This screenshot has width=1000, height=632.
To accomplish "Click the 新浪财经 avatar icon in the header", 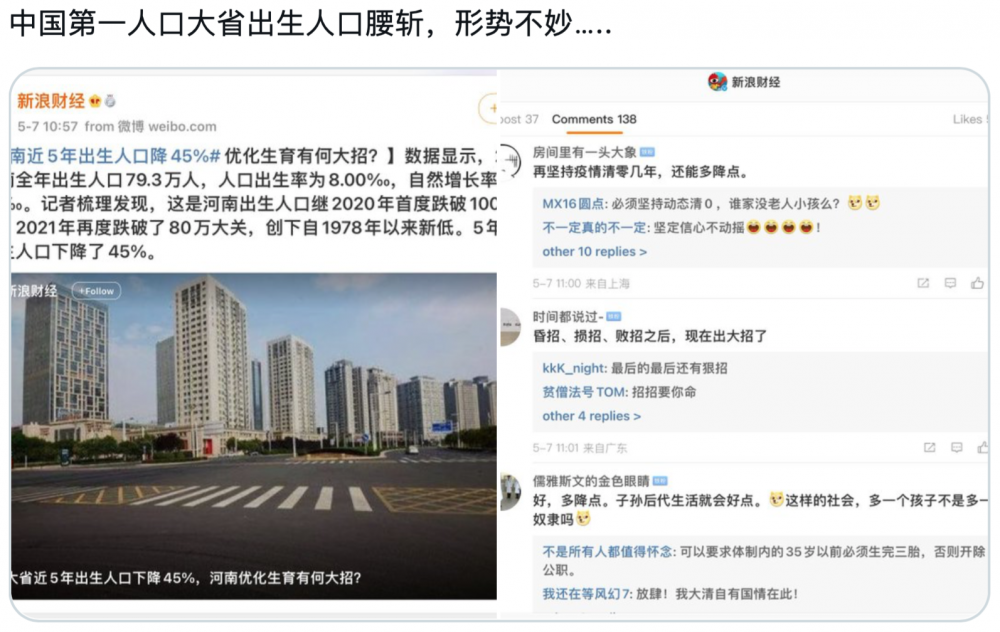I will point(717,82).
